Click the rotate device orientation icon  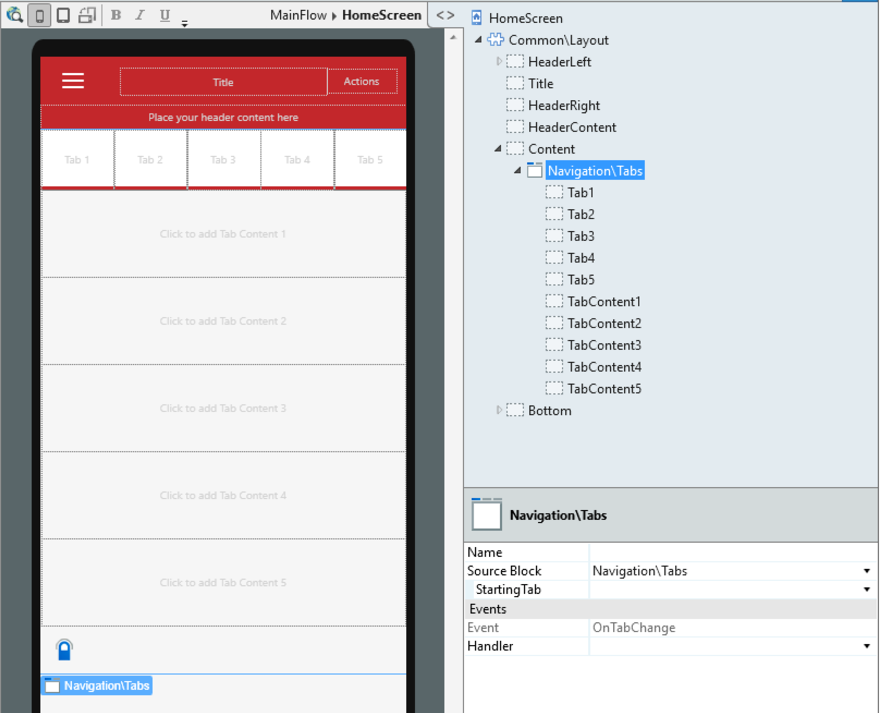87,15
